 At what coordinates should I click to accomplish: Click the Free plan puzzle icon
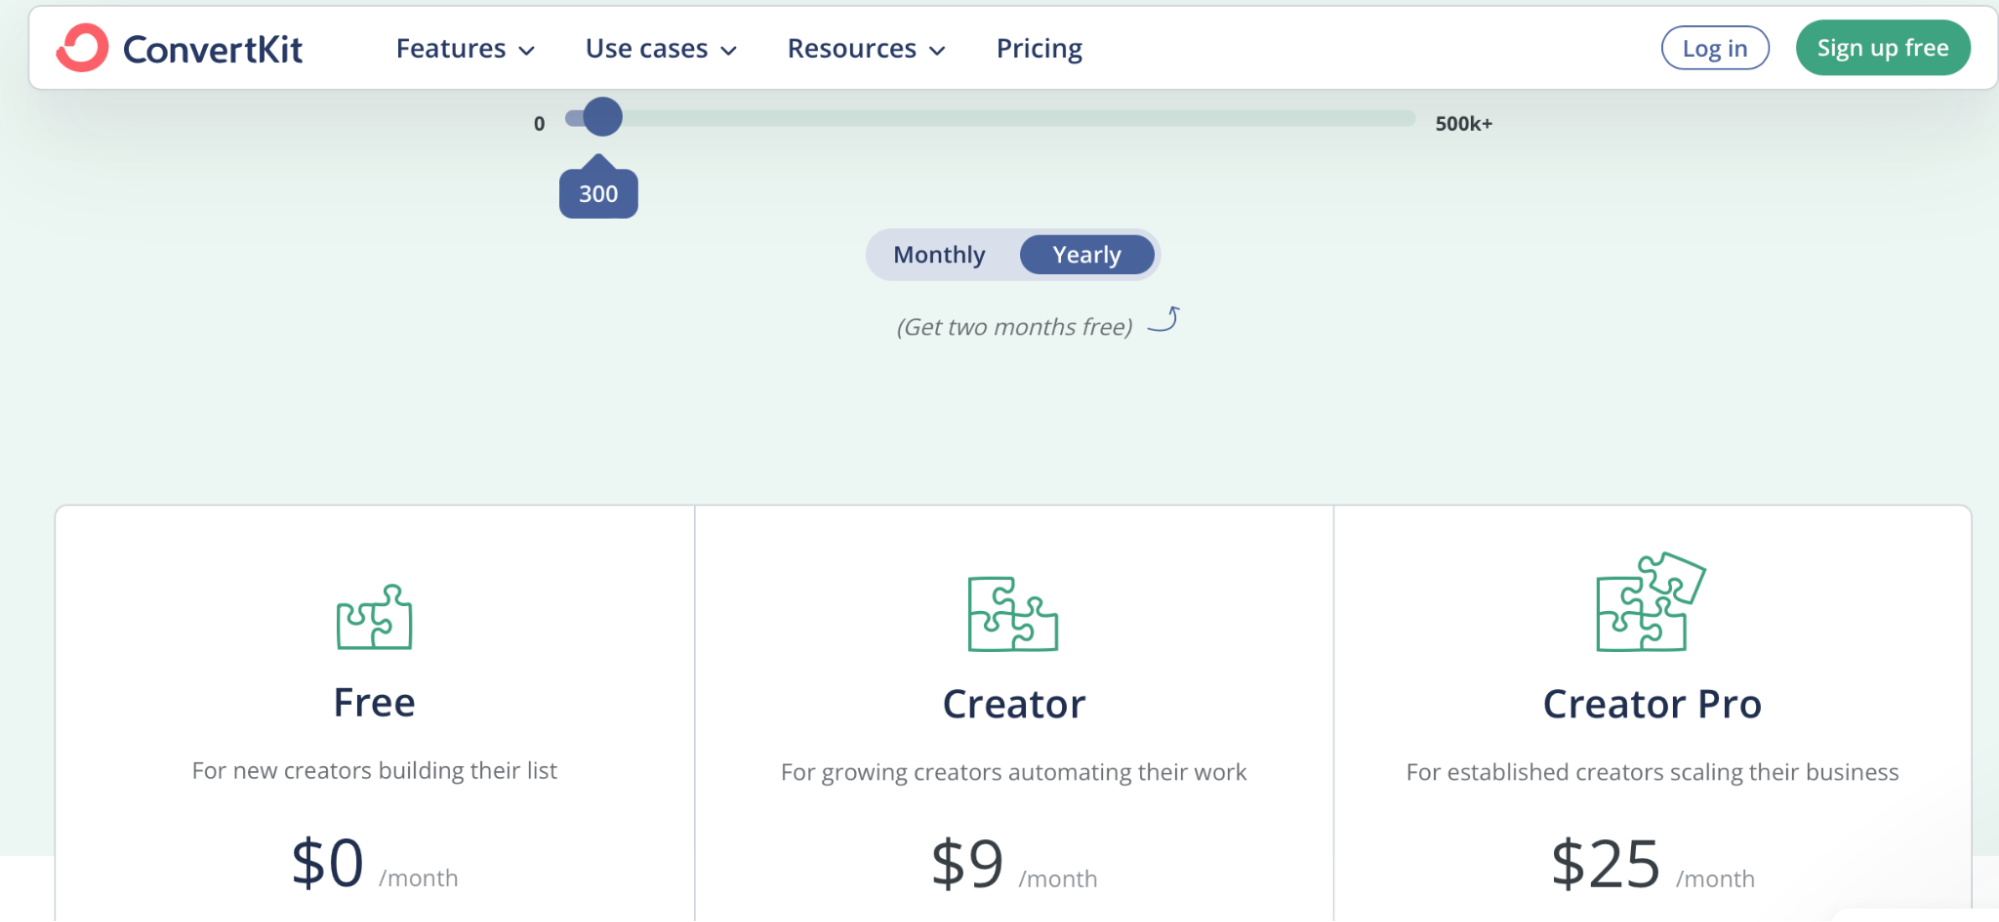coord(374,617)
